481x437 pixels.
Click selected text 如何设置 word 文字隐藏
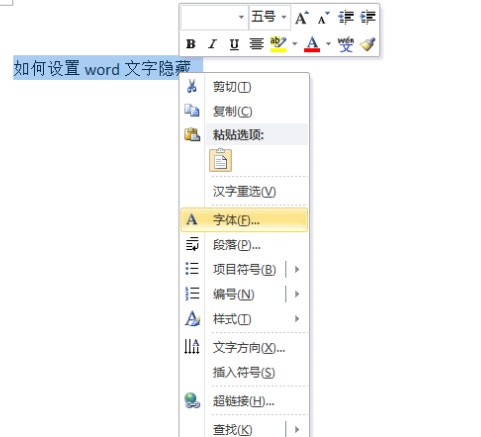[x=102, y=68]
